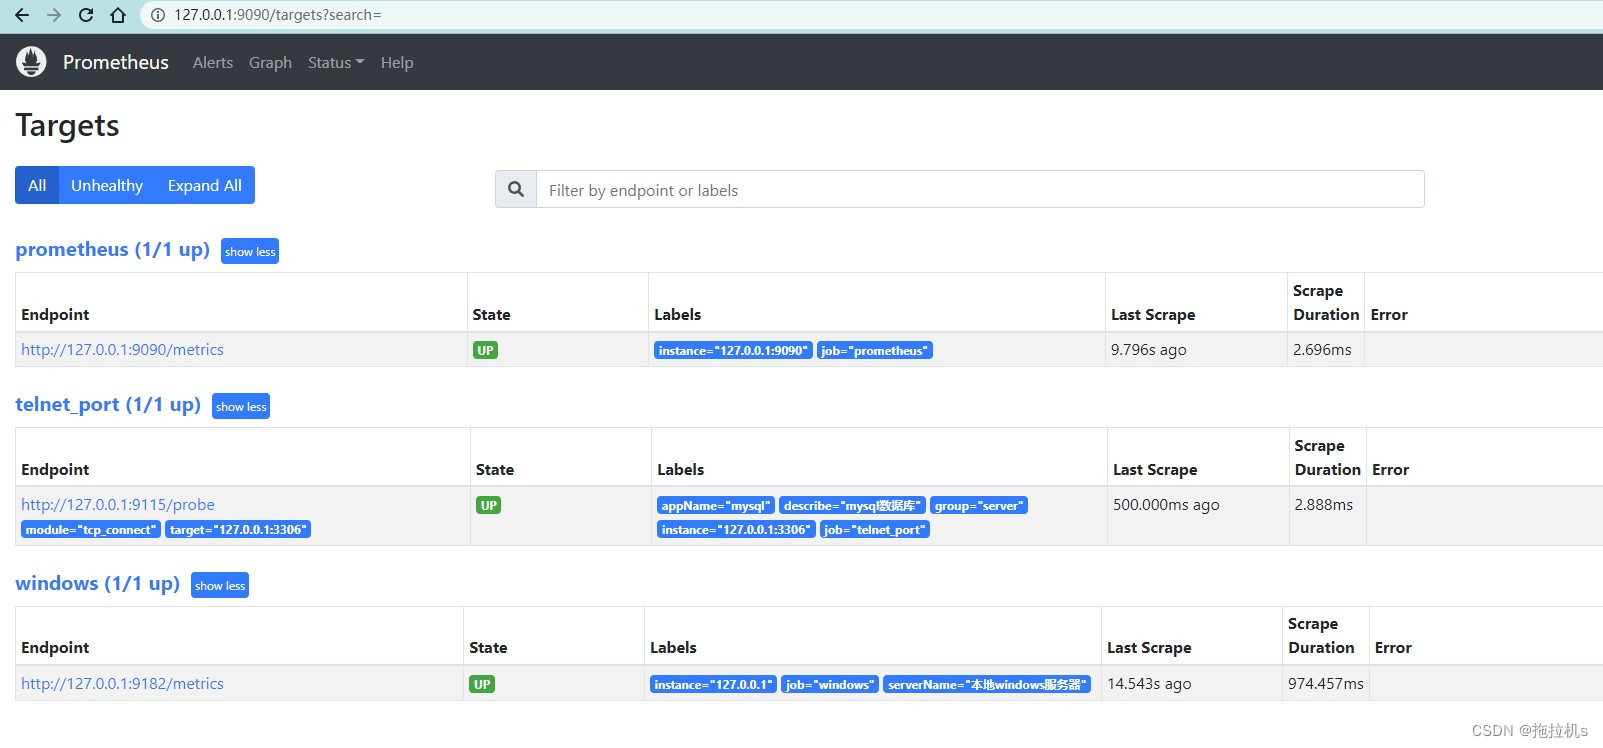Click the serverName="本地windows服务器" label
Viewport: 1603px width, 748px height.
pyautogui.click(x=987, y=684)
